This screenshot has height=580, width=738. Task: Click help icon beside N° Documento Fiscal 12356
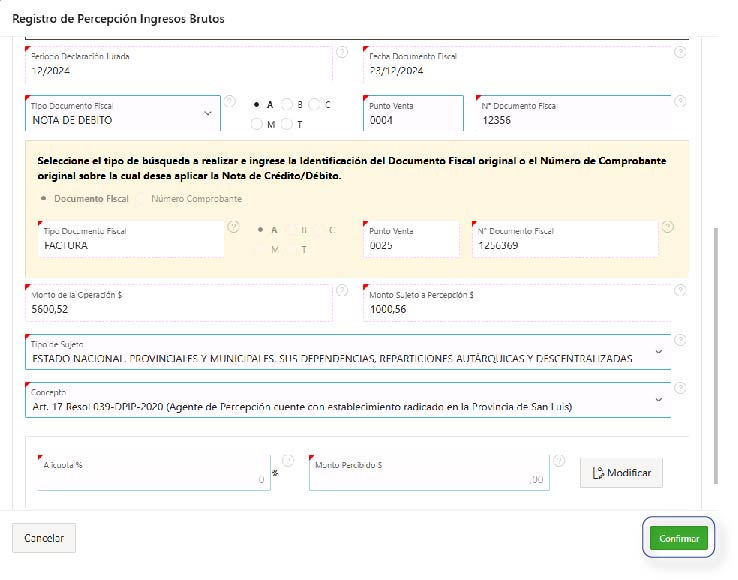(x=680, y=101)
